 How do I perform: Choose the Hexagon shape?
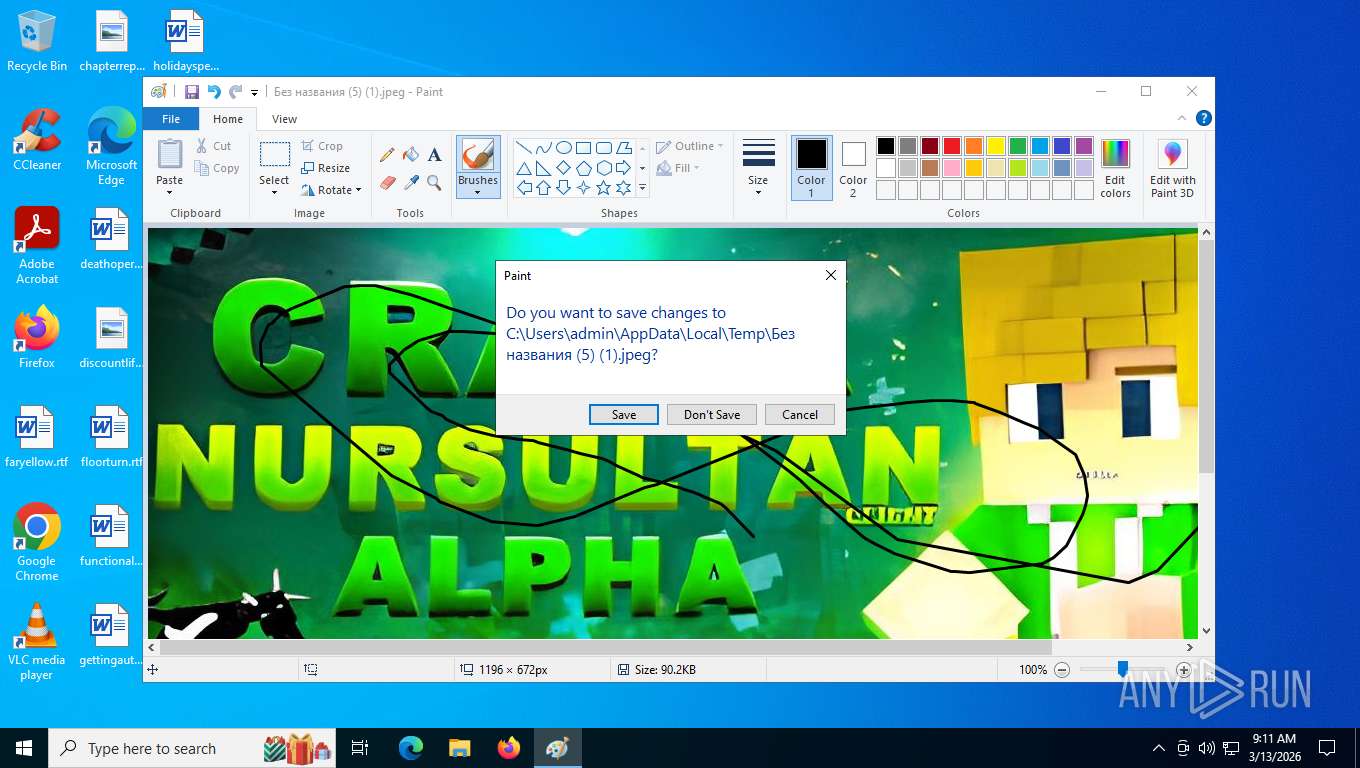pyautogui.click(x=604, y=168)
